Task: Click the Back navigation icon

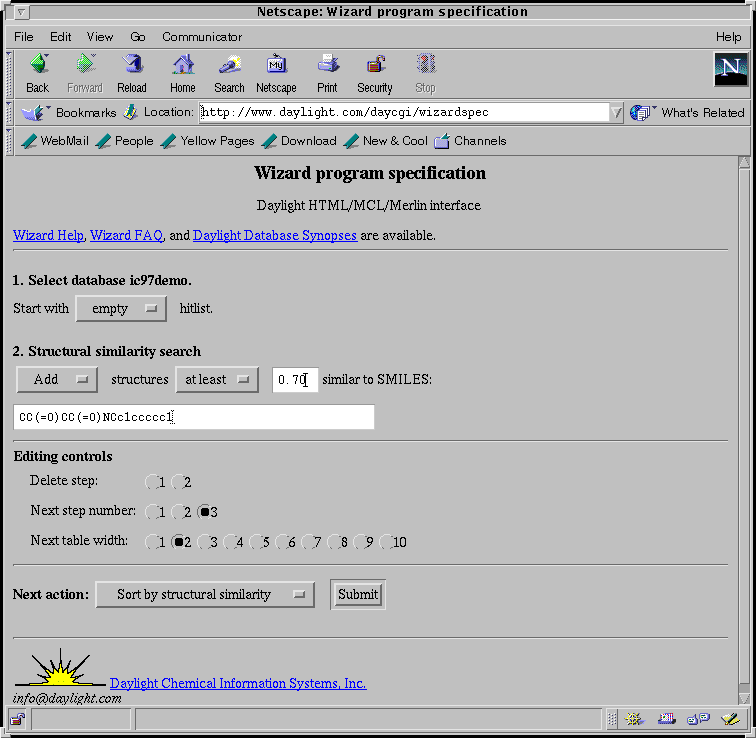Action: (x=38, y=66)
